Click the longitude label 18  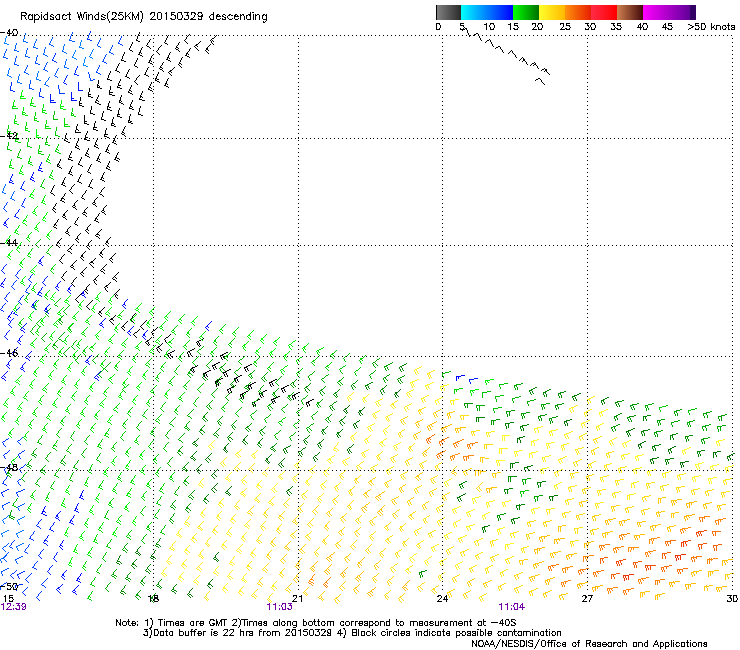pos(153,599)
